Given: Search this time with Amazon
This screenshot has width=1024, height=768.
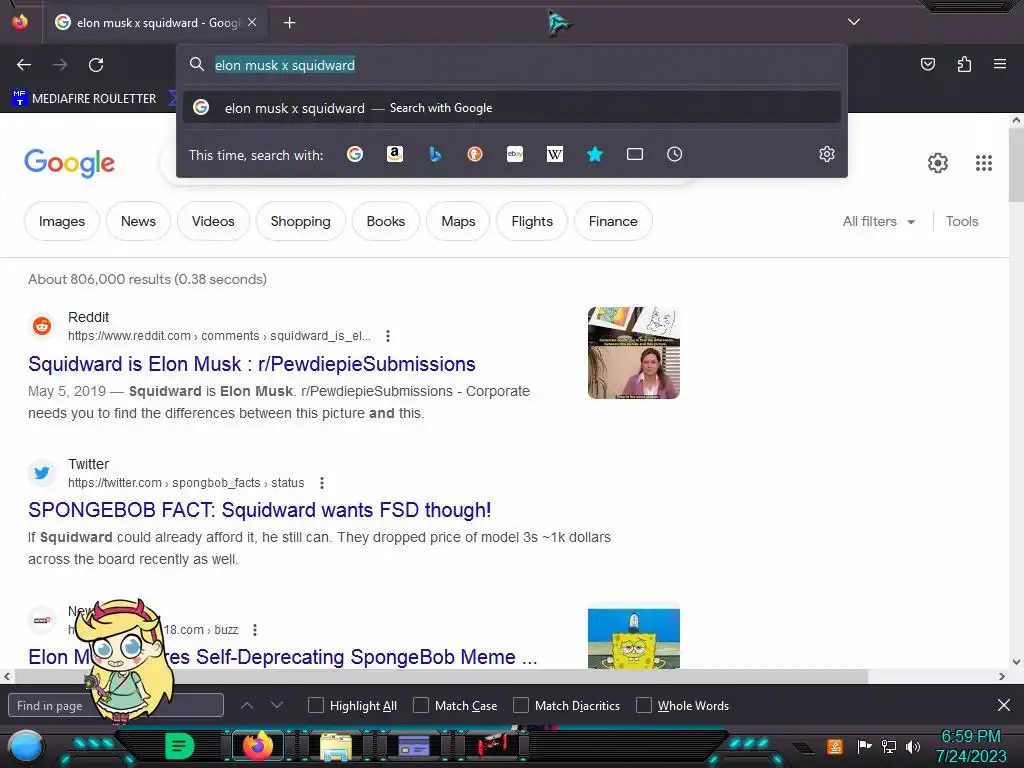Looking at the screenshot, I should 394,154.
